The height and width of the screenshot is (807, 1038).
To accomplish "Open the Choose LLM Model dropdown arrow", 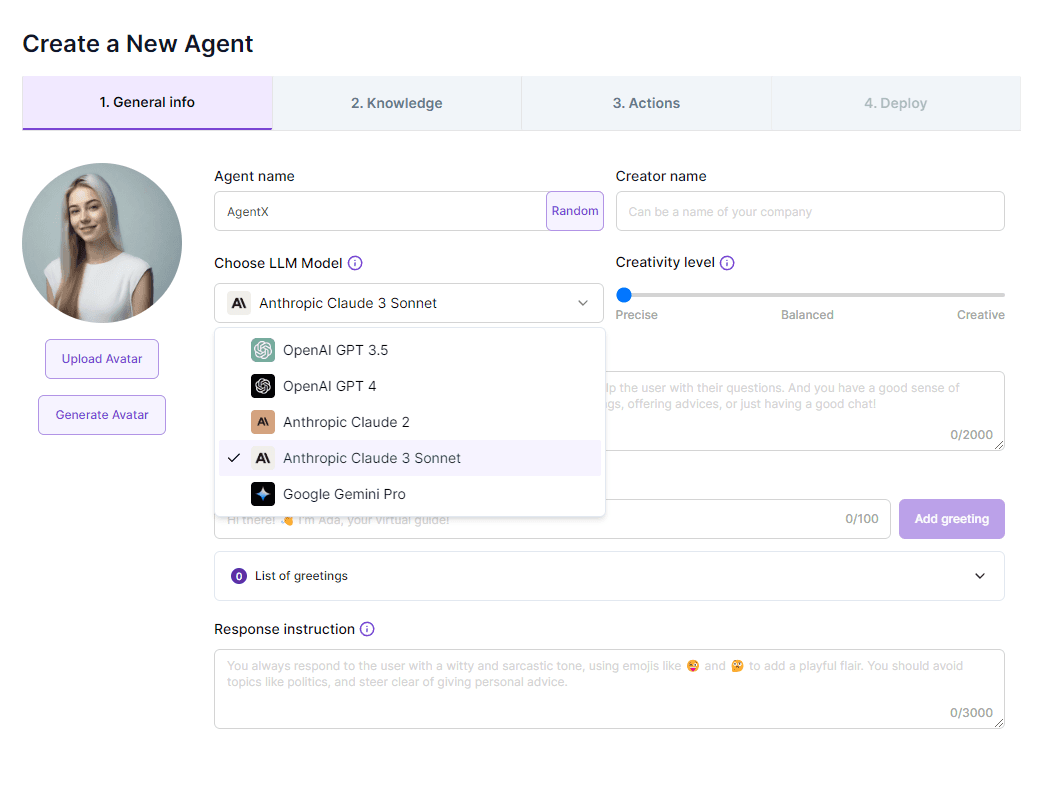I will click(x=583, y=303).
